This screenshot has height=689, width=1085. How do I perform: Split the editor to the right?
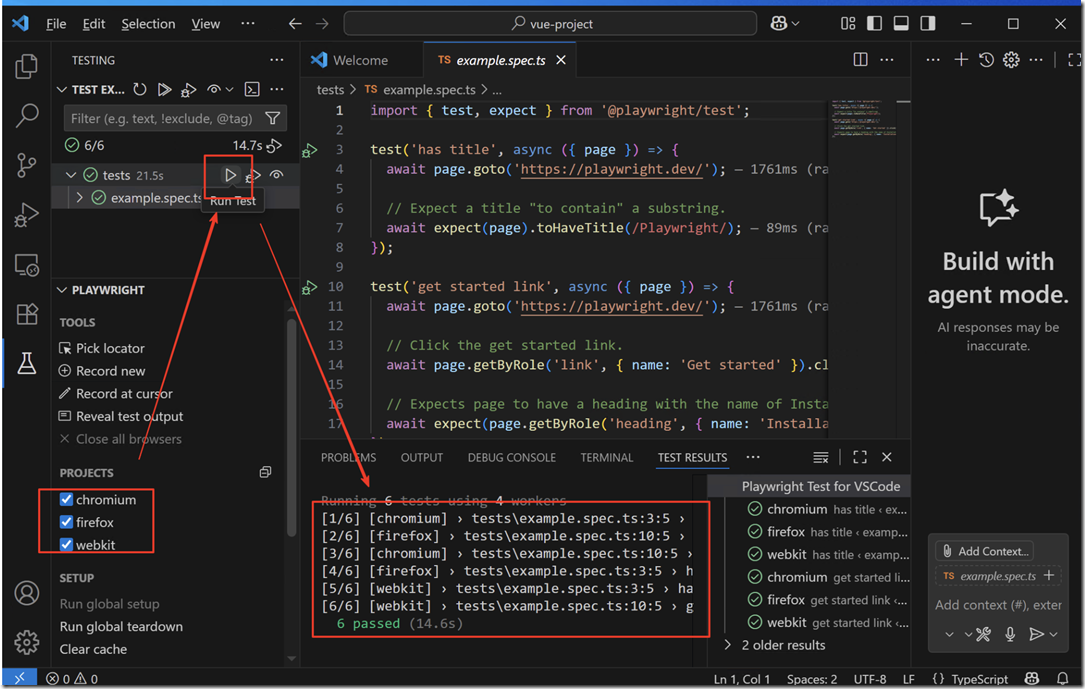860,60
